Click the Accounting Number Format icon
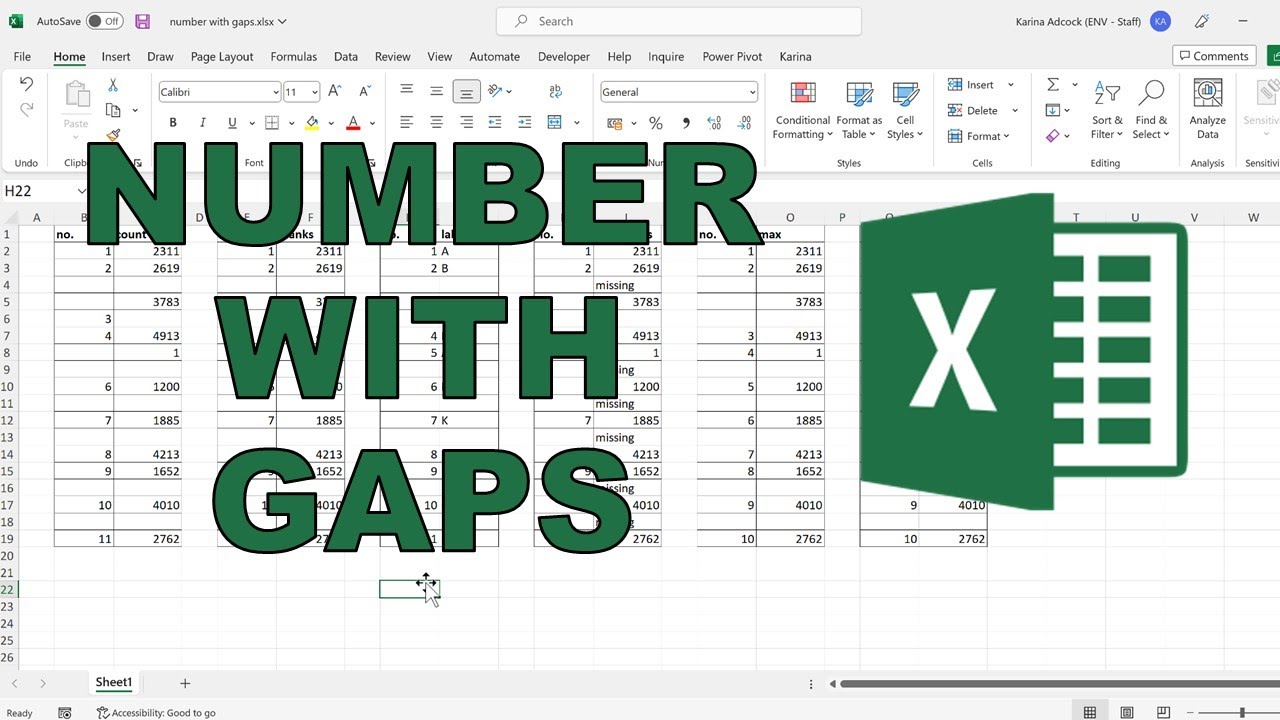This screenshot has width=1280, height=720. pyautogui.click(x=614, y=123)
